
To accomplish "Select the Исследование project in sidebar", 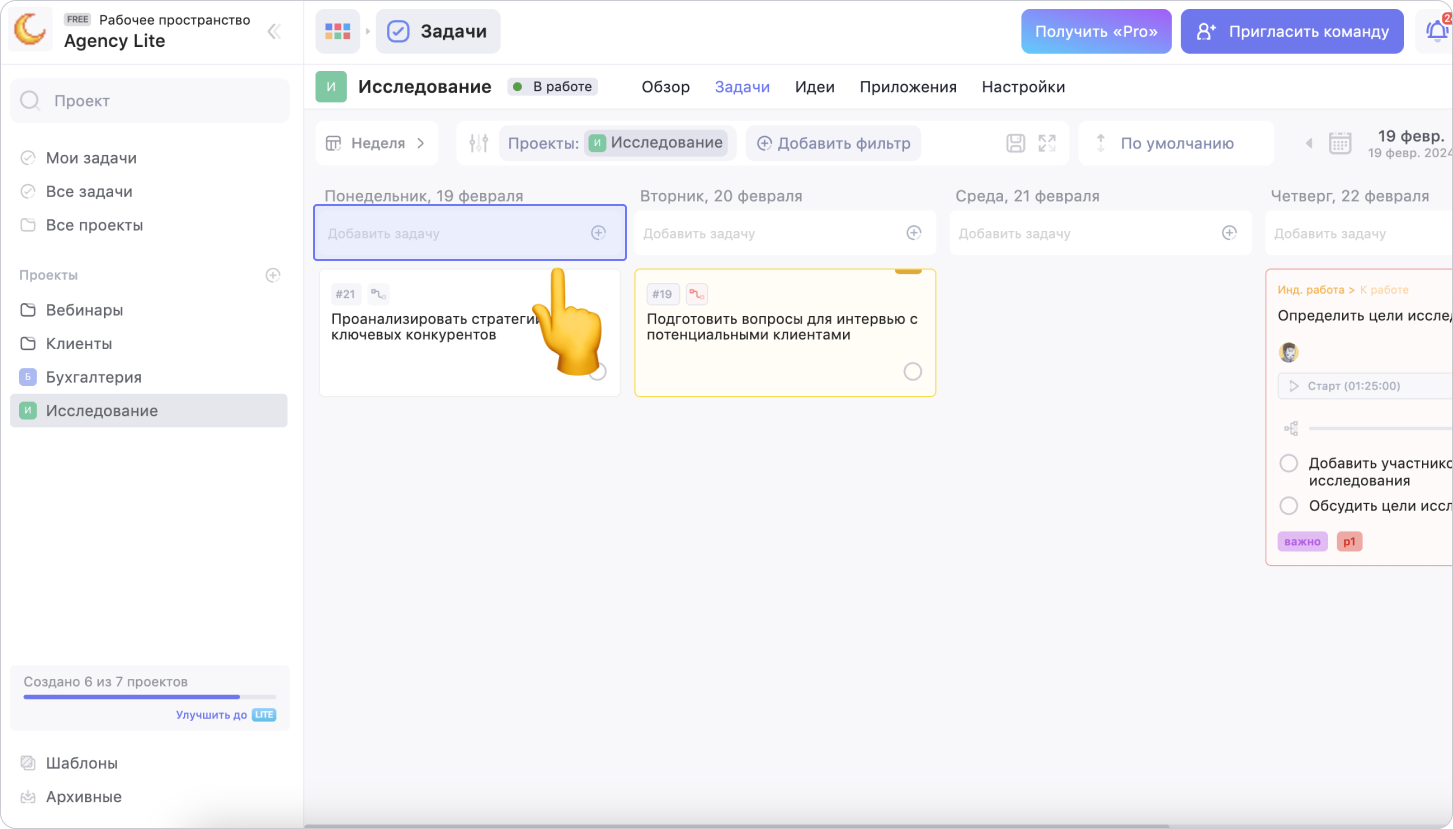I will point(148,411).
